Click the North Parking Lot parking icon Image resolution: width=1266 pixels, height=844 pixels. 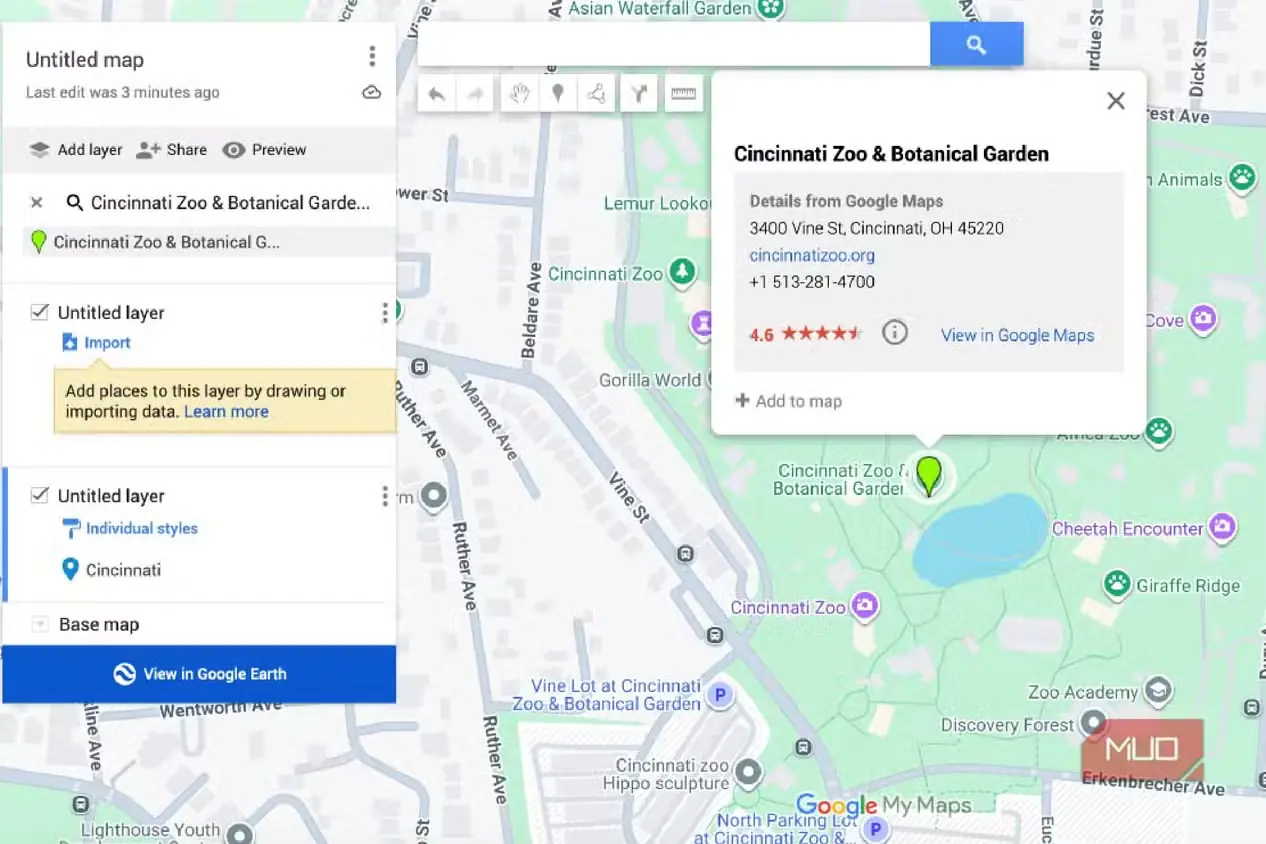pyautogui.click(x=876, y=829)
